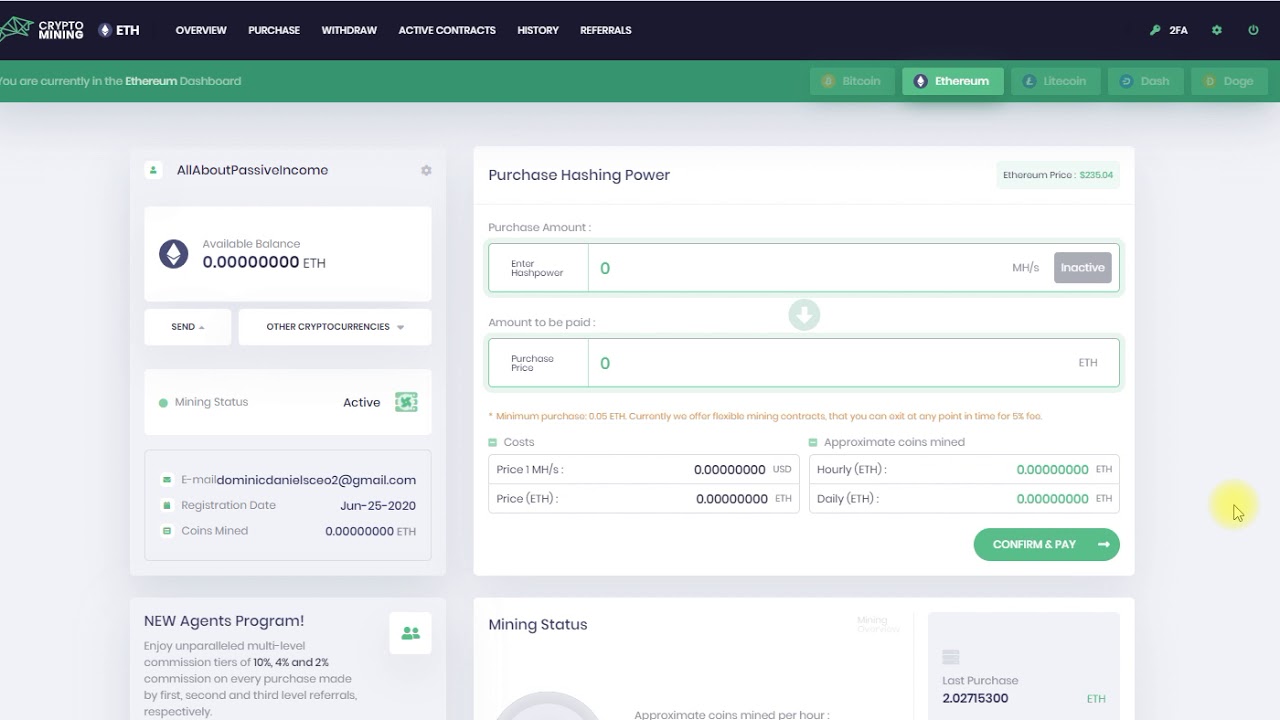The height and width of the screenshot is (720, 1280).
Task: Click the Agents Program people icon
Action: tap(410, 633)
